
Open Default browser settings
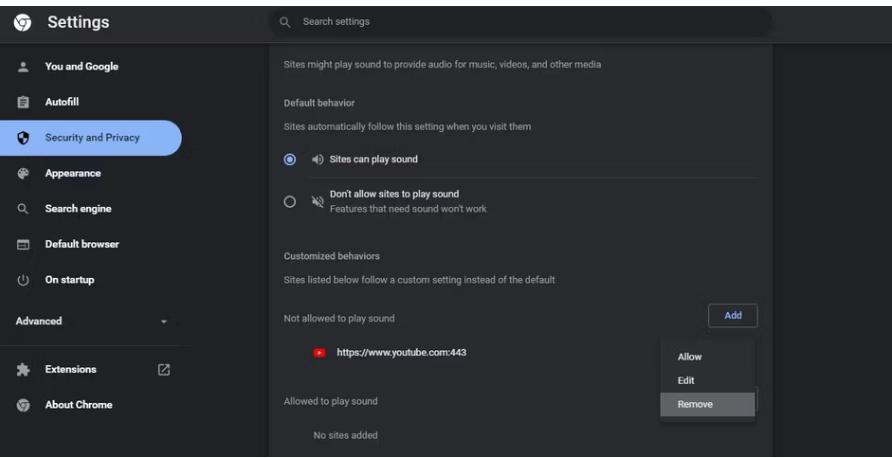[x=82, y=244]
